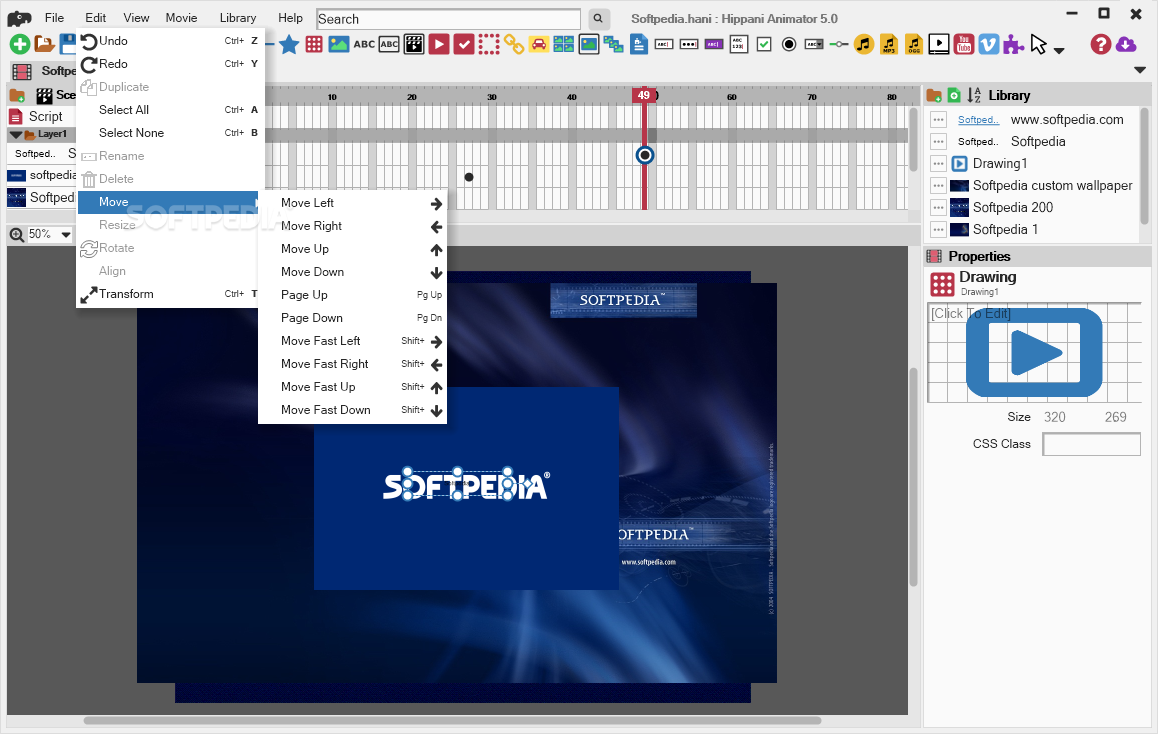This screenshot has width=1158, height=734.
Task: Open the Help menu
Action: [290, 18]
